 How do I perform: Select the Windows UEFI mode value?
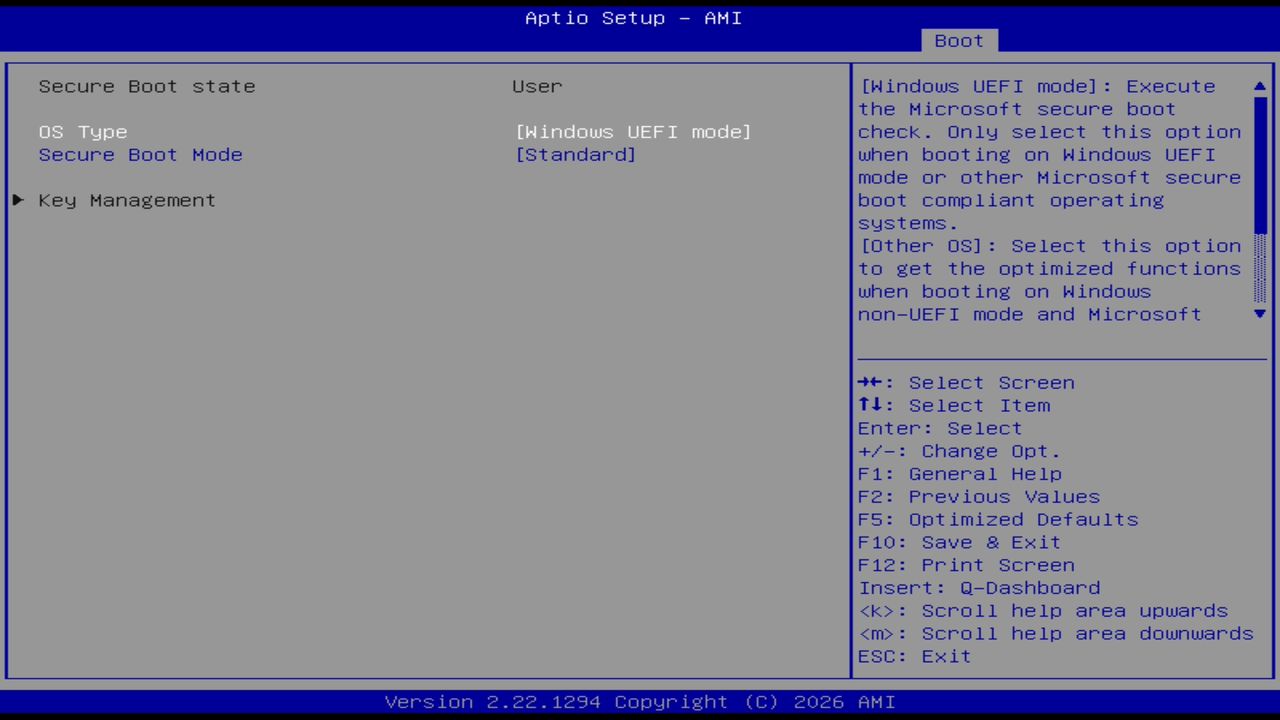[633, 131]
